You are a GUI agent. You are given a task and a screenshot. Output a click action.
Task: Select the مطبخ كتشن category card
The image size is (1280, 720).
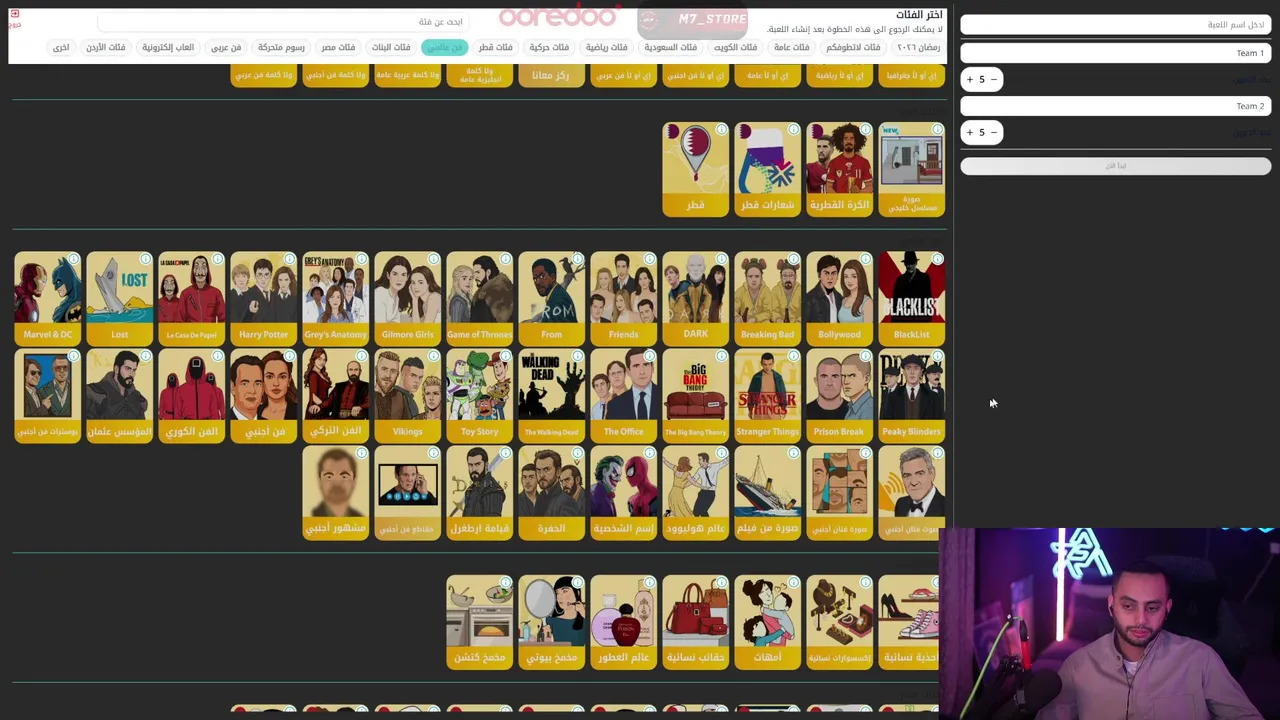coord(480,621)
